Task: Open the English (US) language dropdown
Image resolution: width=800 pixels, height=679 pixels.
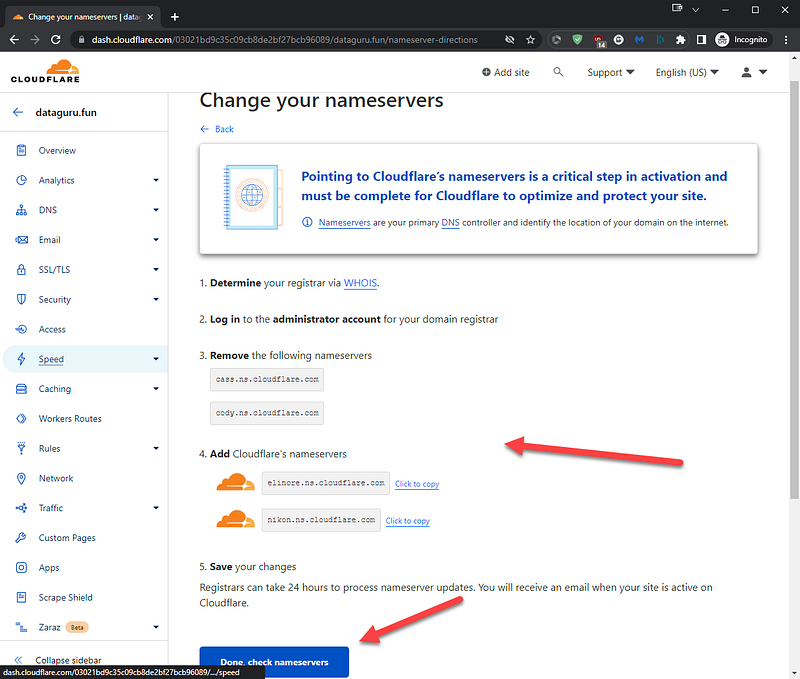Action: (x=687, y=72)
